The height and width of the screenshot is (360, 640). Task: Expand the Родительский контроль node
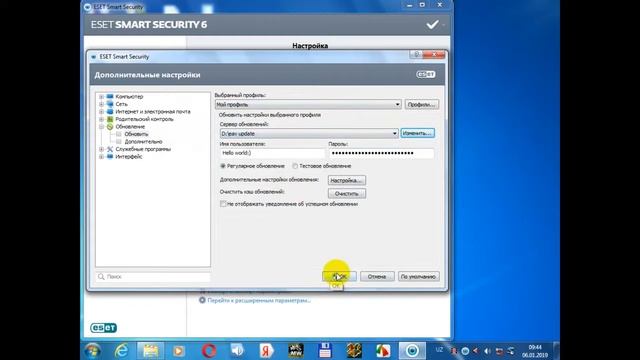click(x=101, y=119)
